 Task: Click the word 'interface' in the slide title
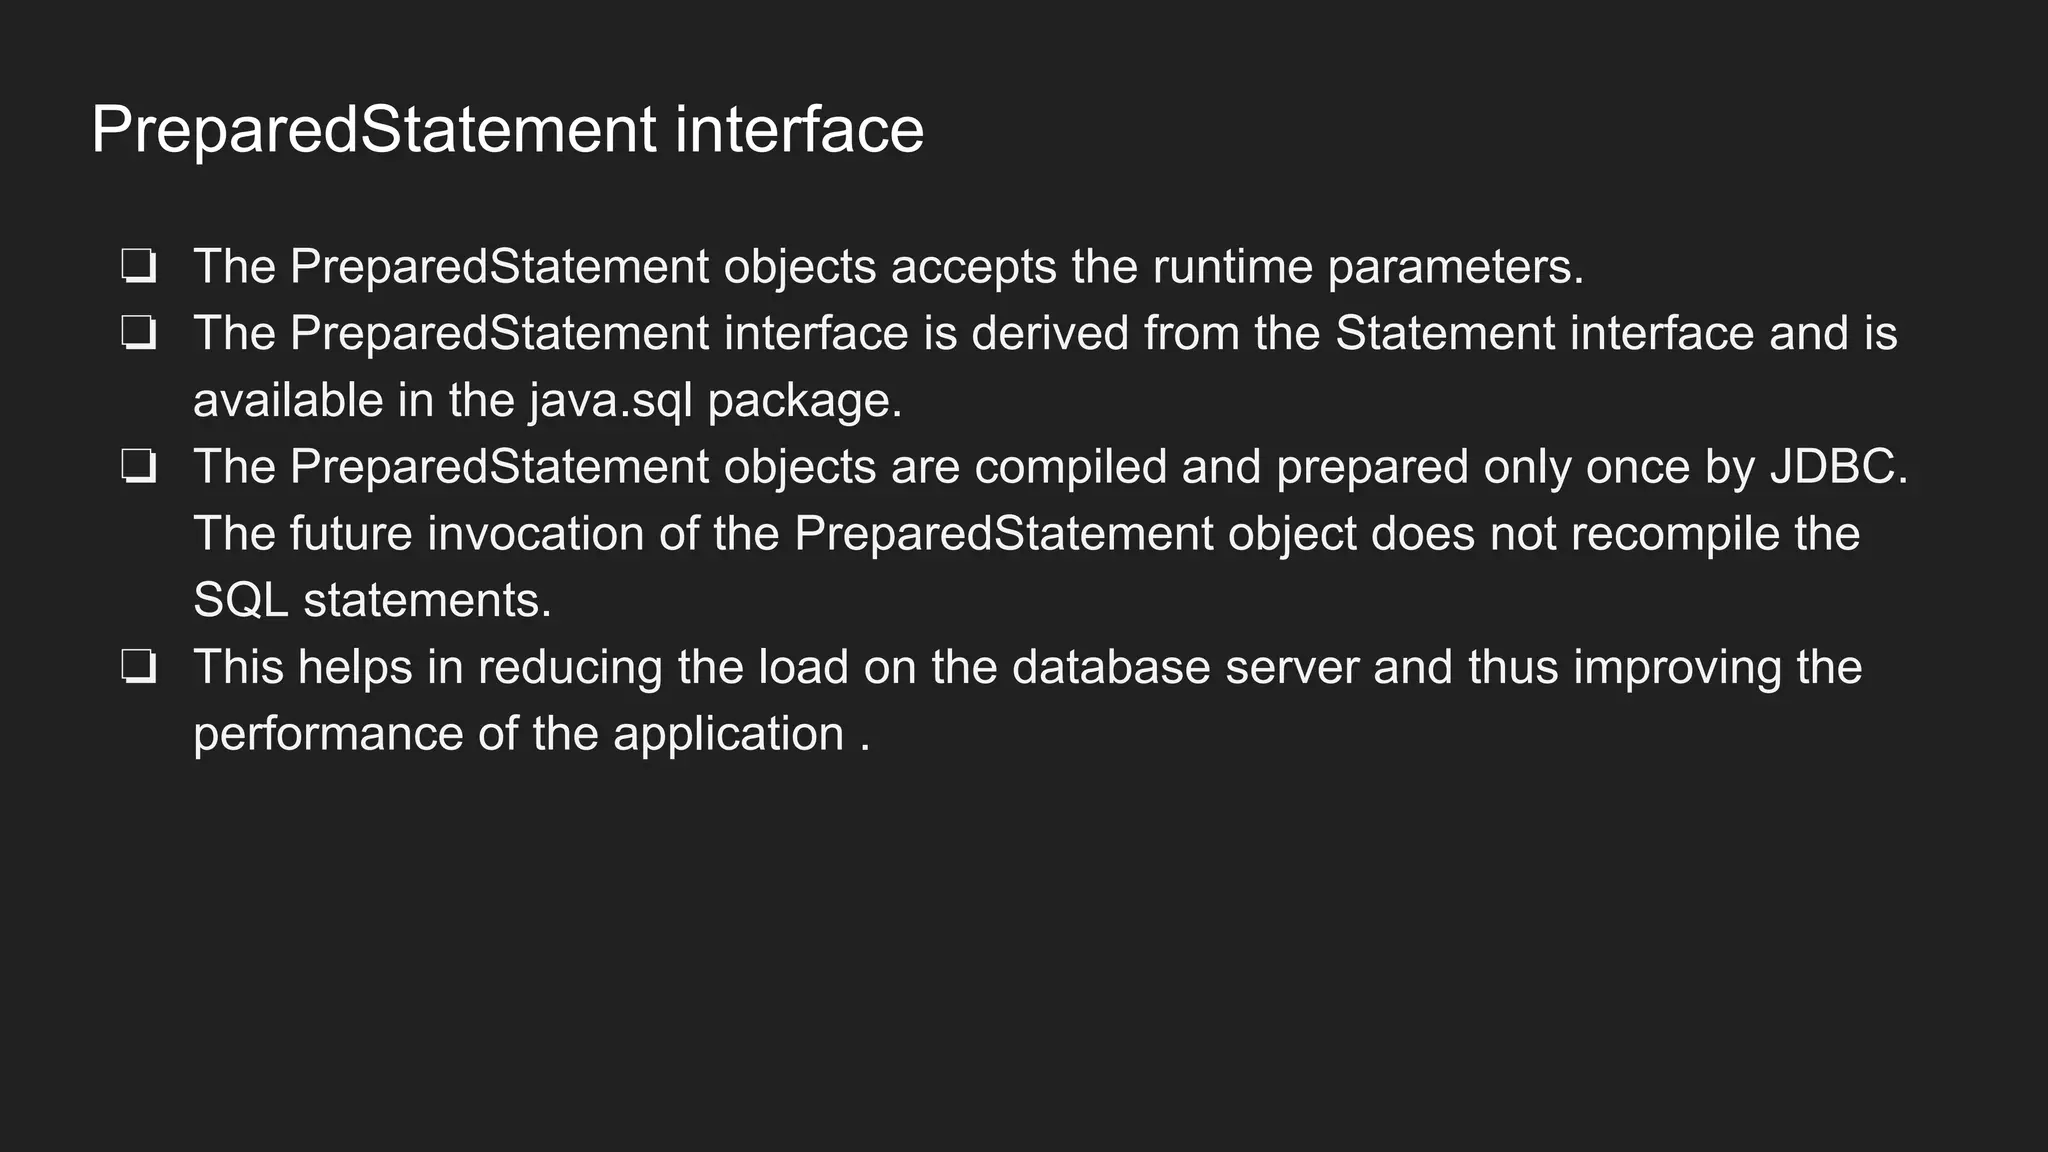pos(799,130)
